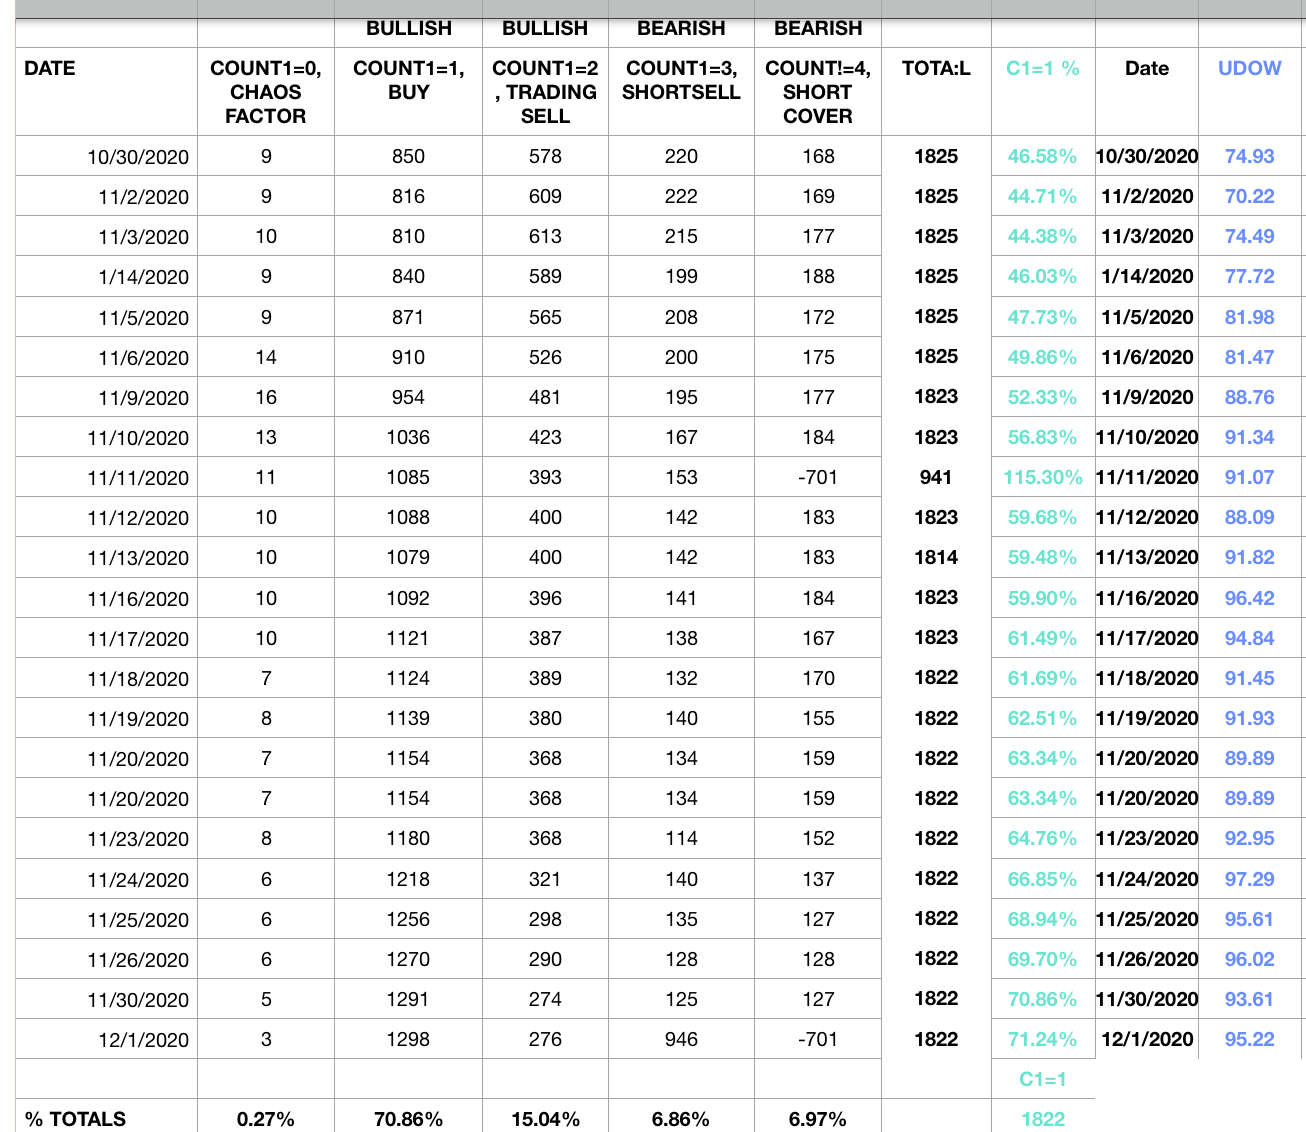Click the C1=1 label below the percentage column

(1043, 1079)
